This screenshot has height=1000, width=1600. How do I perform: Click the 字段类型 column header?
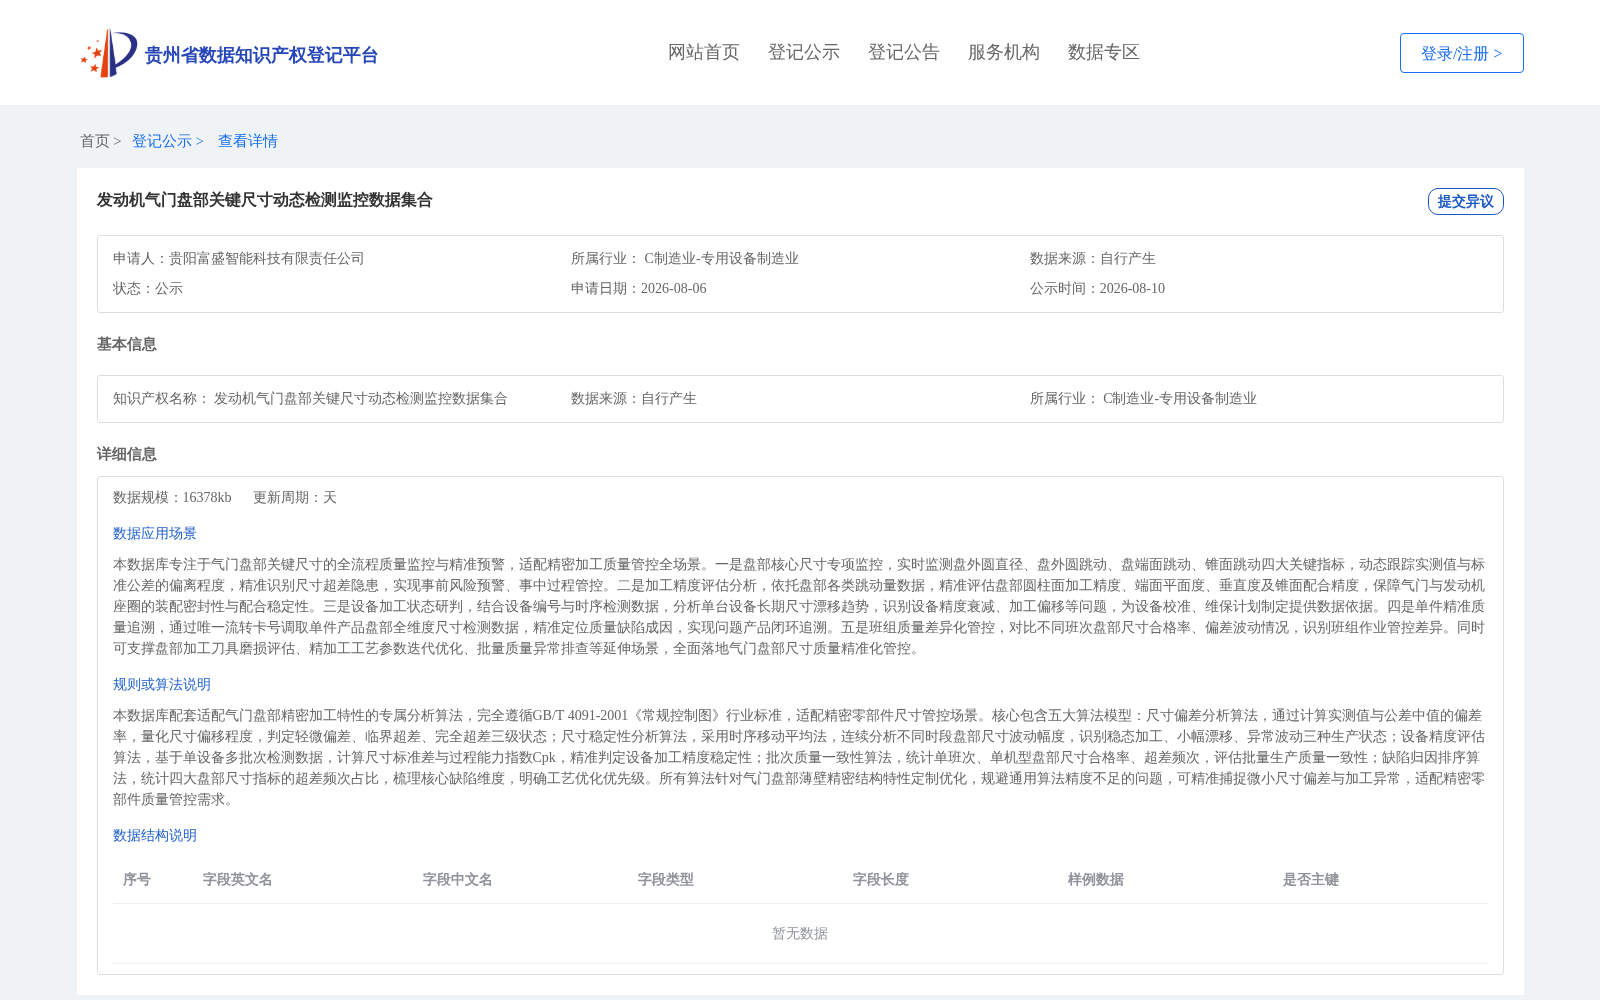pyautogui.click(x=666, y=879)
